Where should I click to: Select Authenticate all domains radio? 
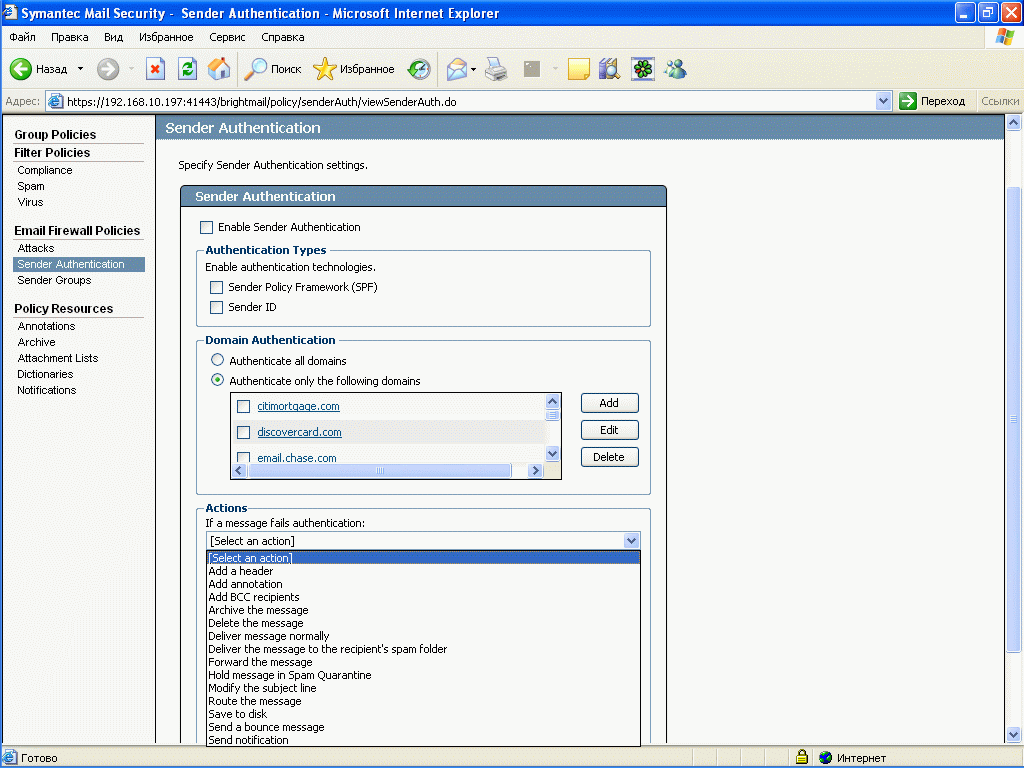tap(217, 360)
